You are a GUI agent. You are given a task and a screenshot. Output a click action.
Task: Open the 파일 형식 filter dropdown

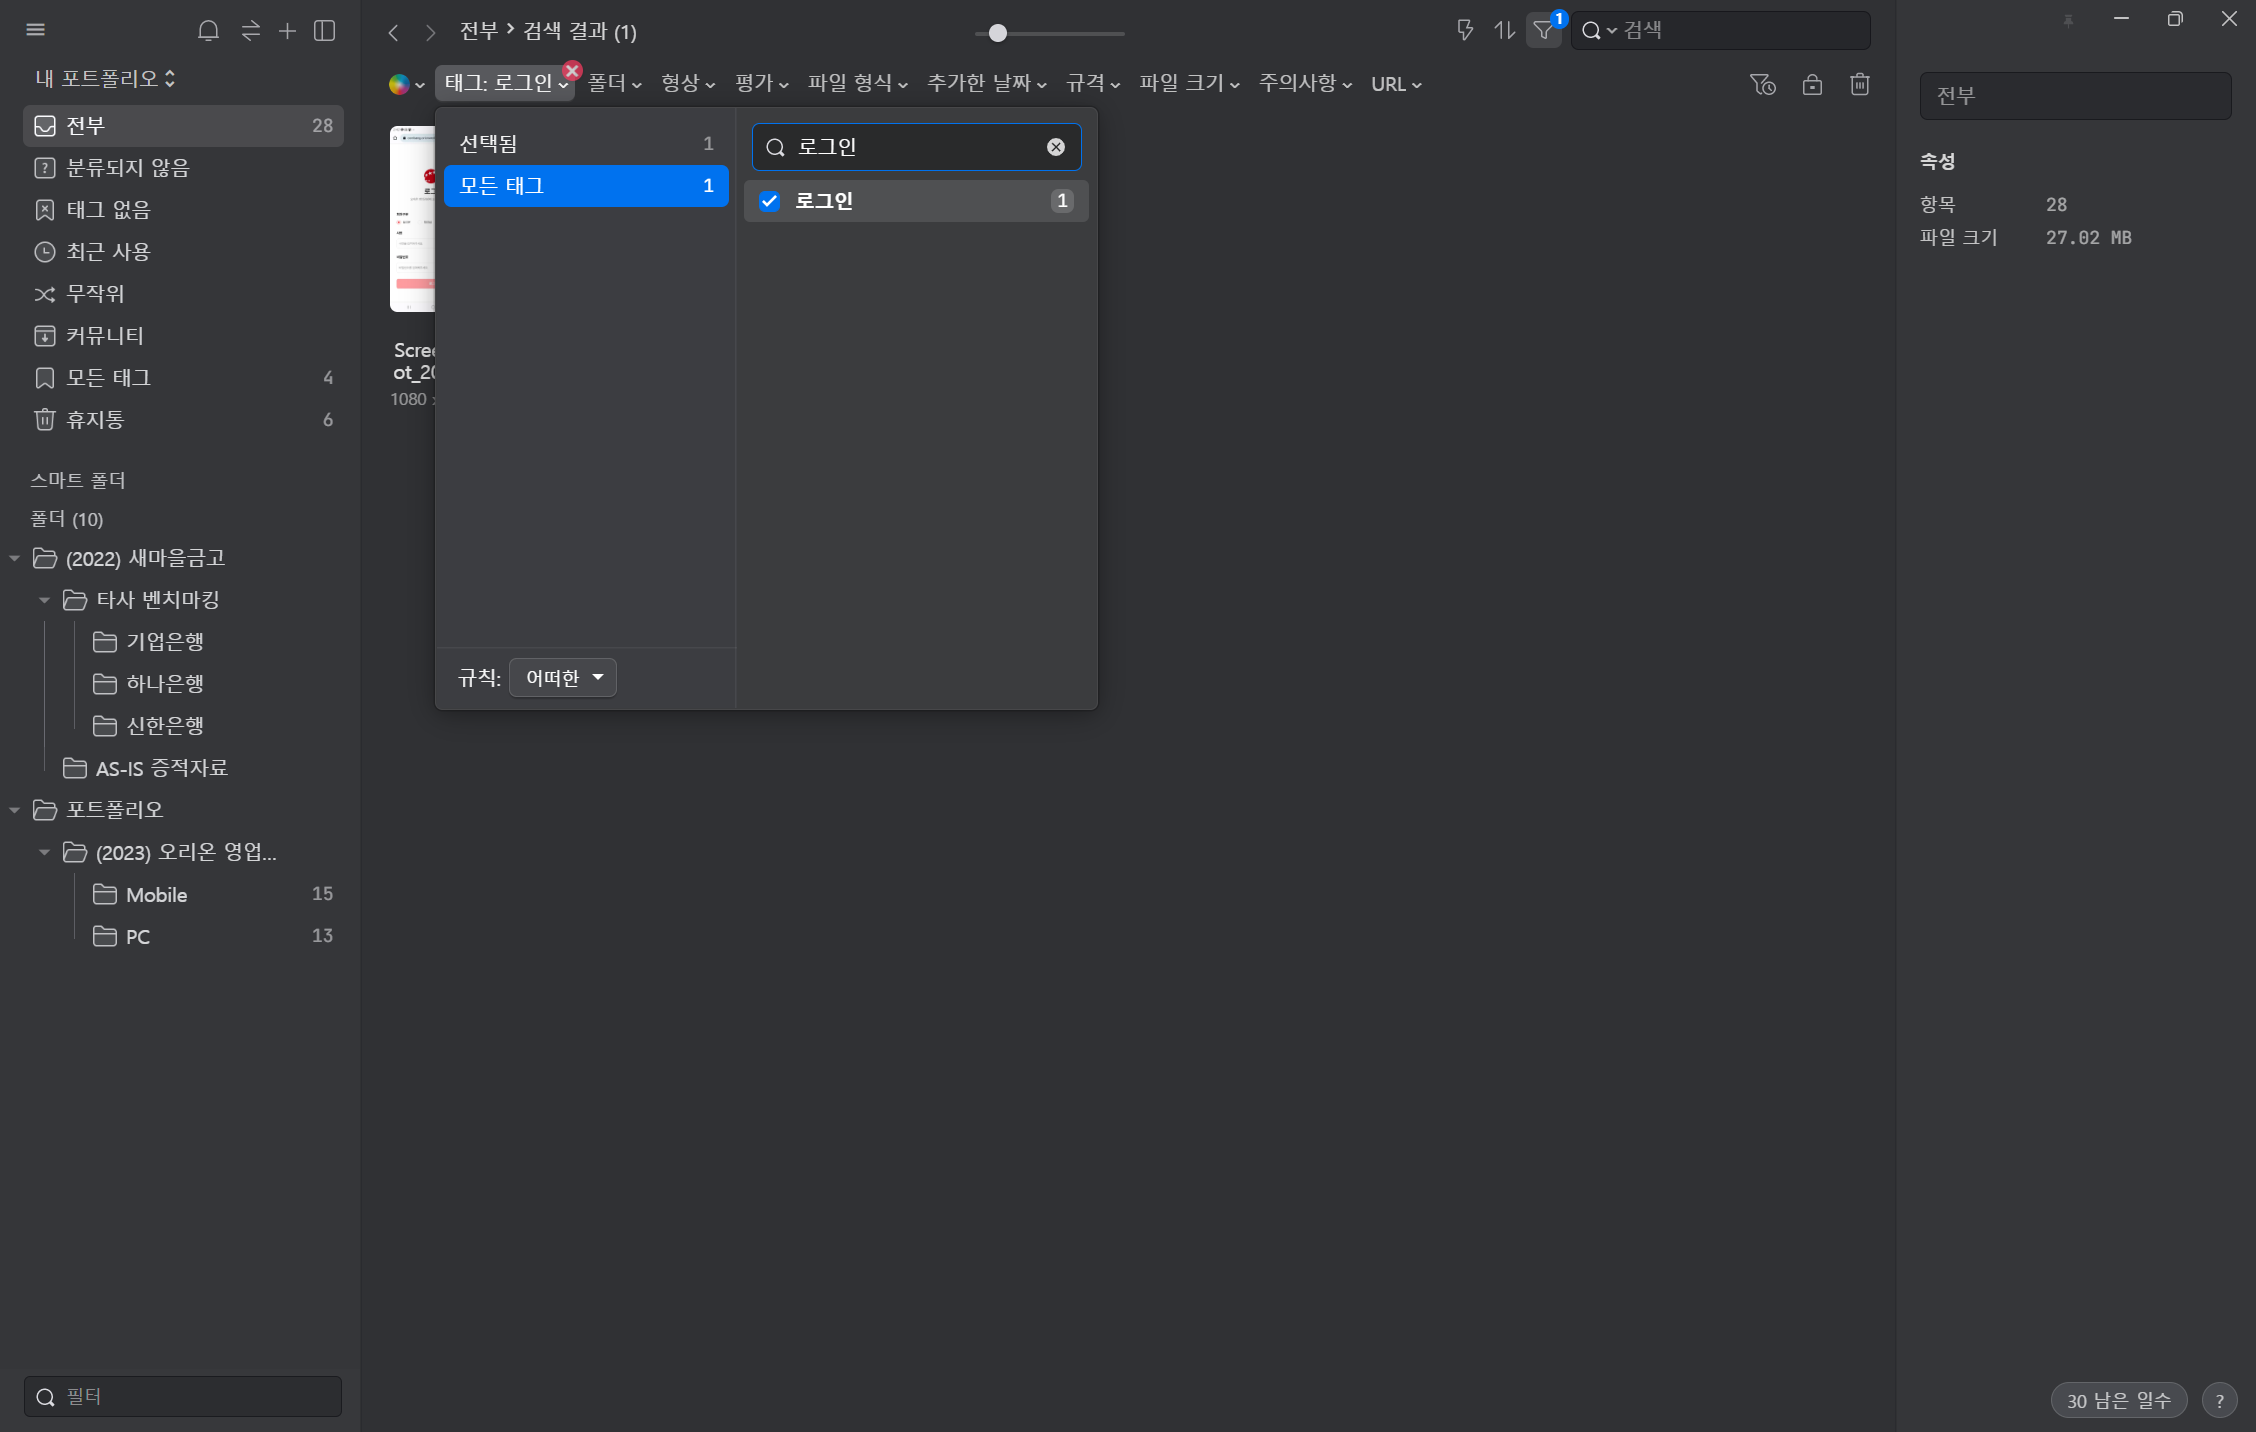tap(857, 84)
